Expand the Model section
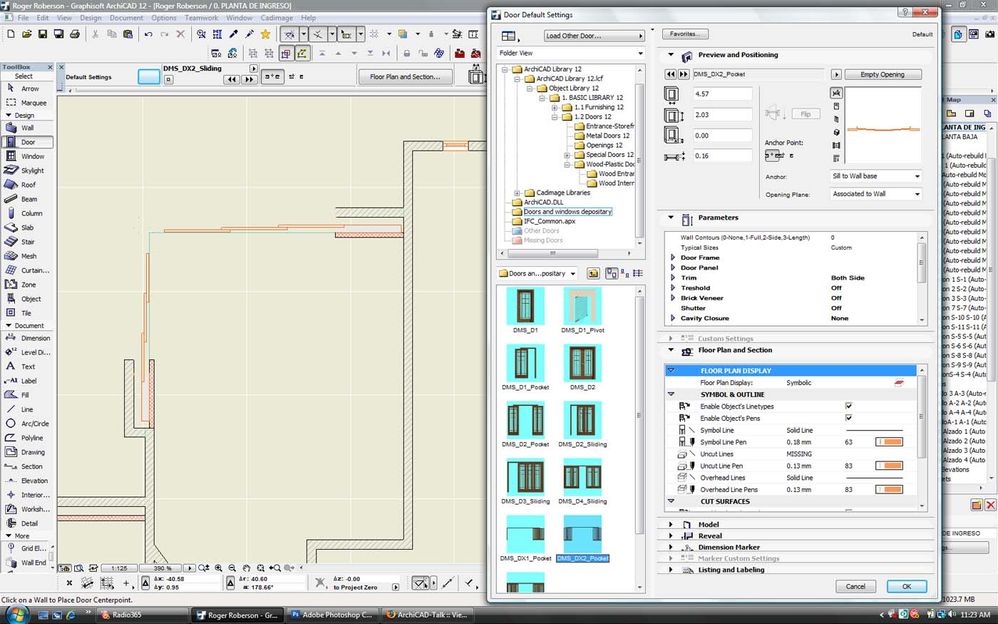The image size is (998, 624). [673, 524]
